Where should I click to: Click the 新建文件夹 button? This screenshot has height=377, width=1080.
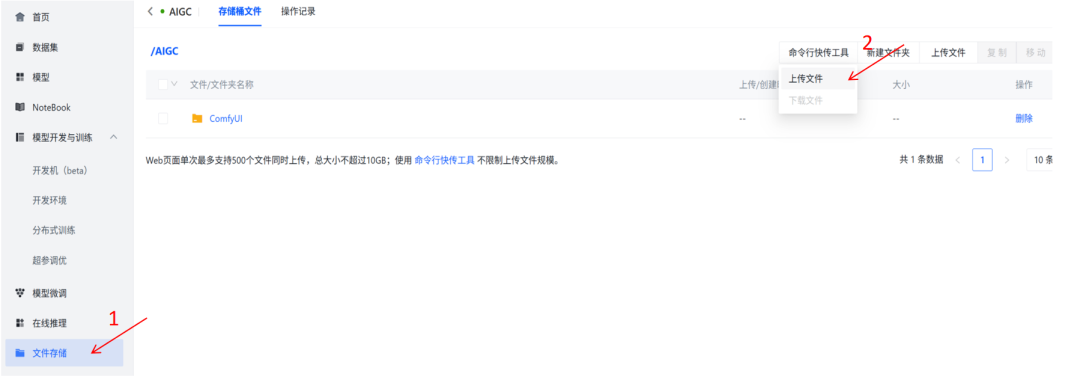point(888,52)
